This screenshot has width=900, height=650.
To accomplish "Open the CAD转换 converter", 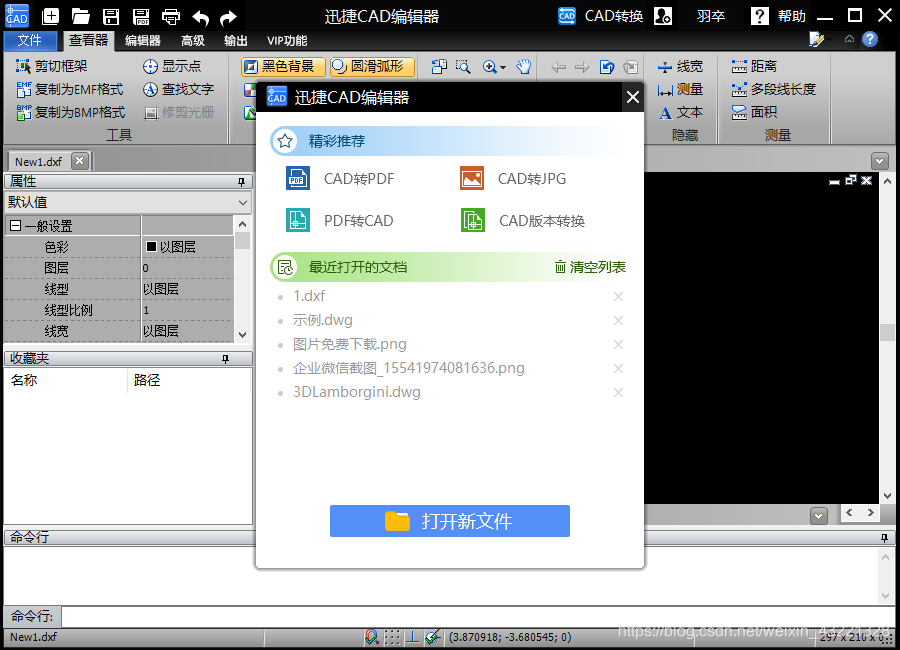I will click(600, 16).
